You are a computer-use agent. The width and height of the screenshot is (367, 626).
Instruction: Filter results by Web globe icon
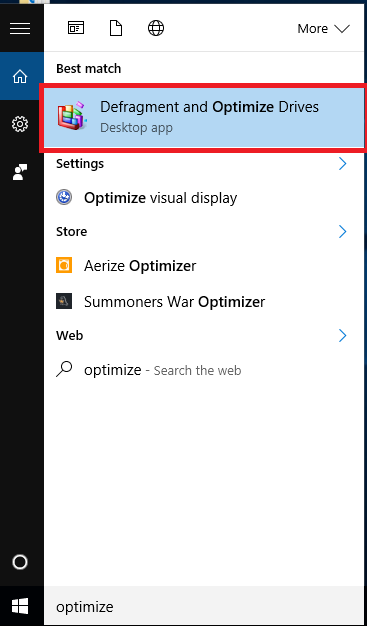tap(156, 28)
